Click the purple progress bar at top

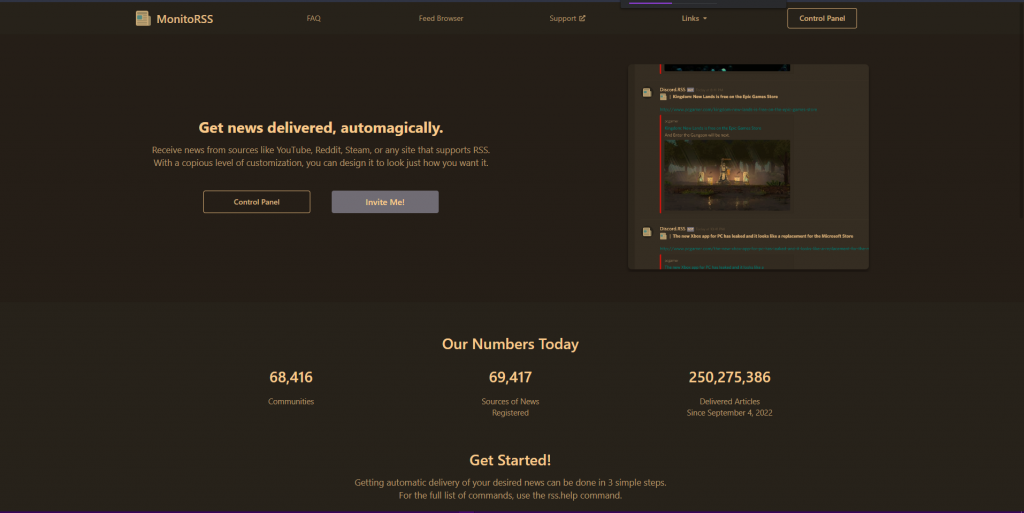point(648,3)
